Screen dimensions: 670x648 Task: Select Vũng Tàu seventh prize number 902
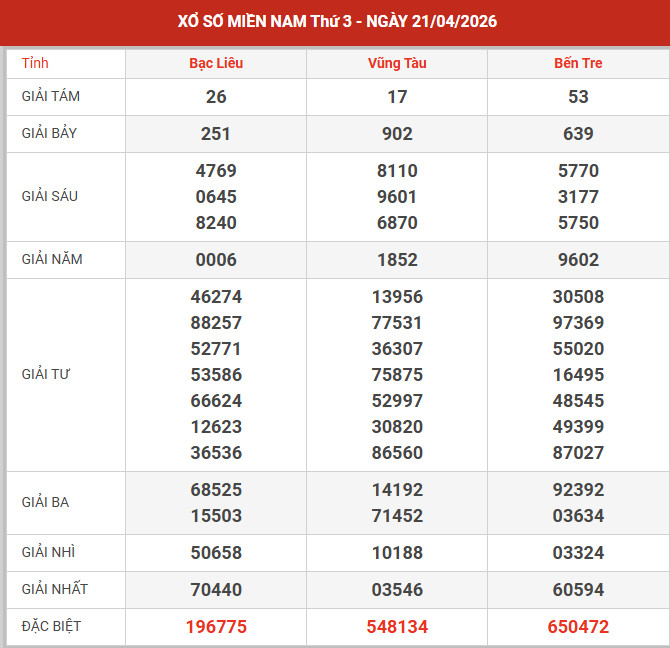coord(397,134)
